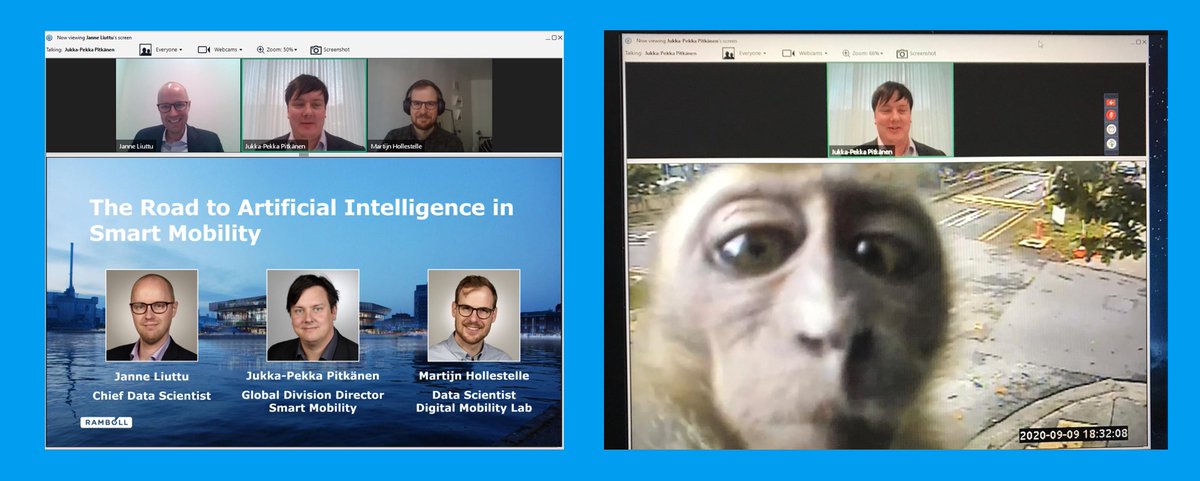Click the attendee icon beside Everyone in Janne Liuttu's screen window
The image size is (1200, 481).
(146, 49)
